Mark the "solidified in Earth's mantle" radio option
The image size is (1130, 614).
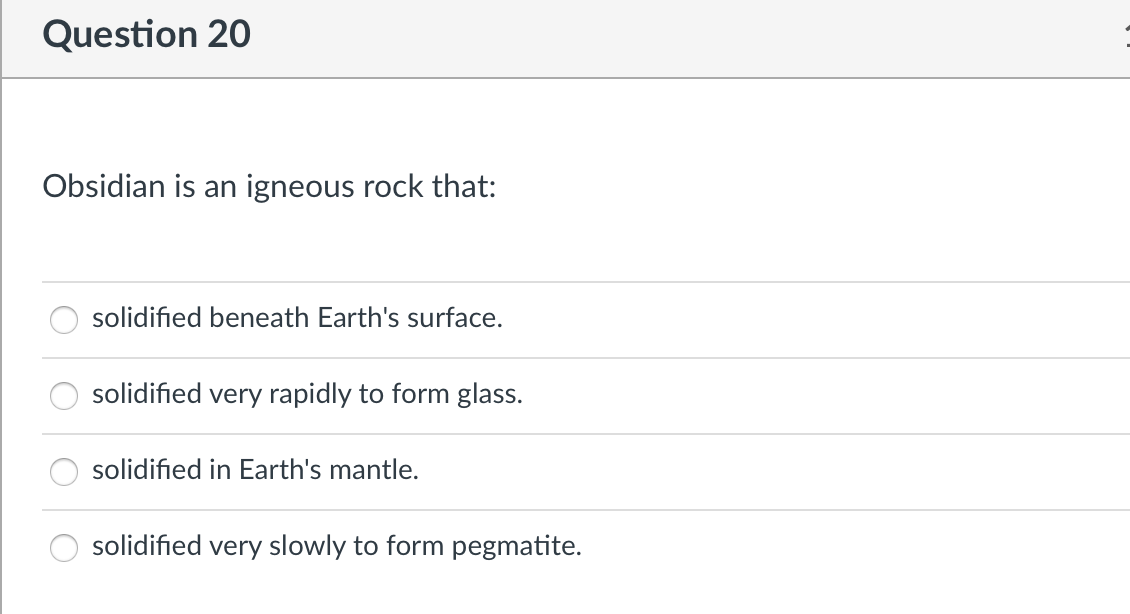tap(65, 471)
